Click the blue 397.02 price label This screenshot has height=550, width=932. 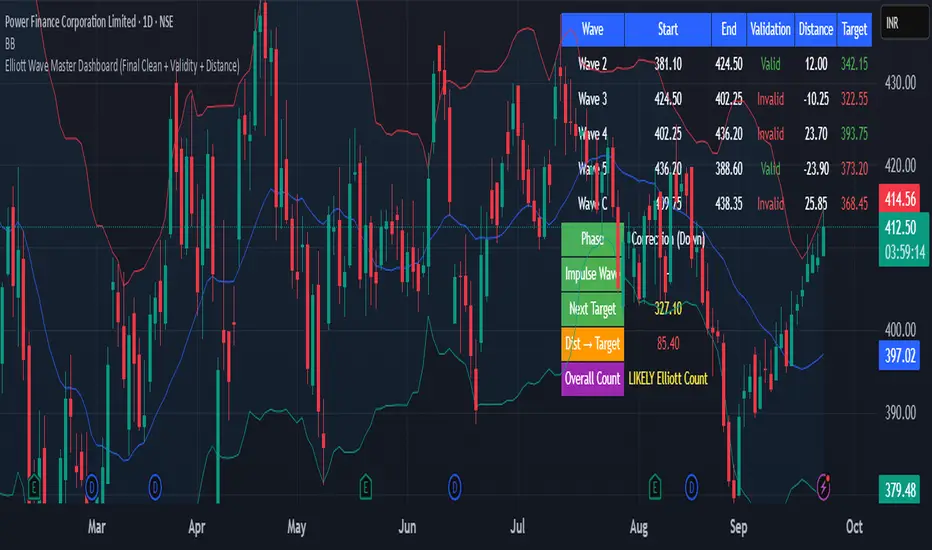point(900,356)
